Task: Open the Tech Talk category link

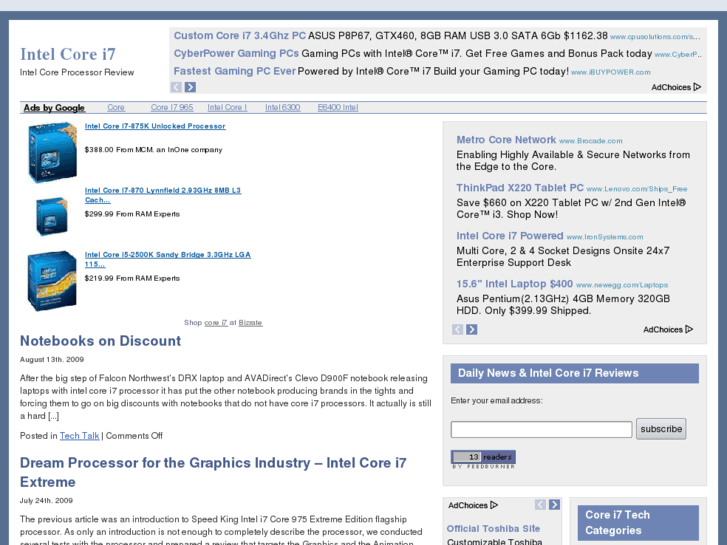Action: [x=79, y=436]
